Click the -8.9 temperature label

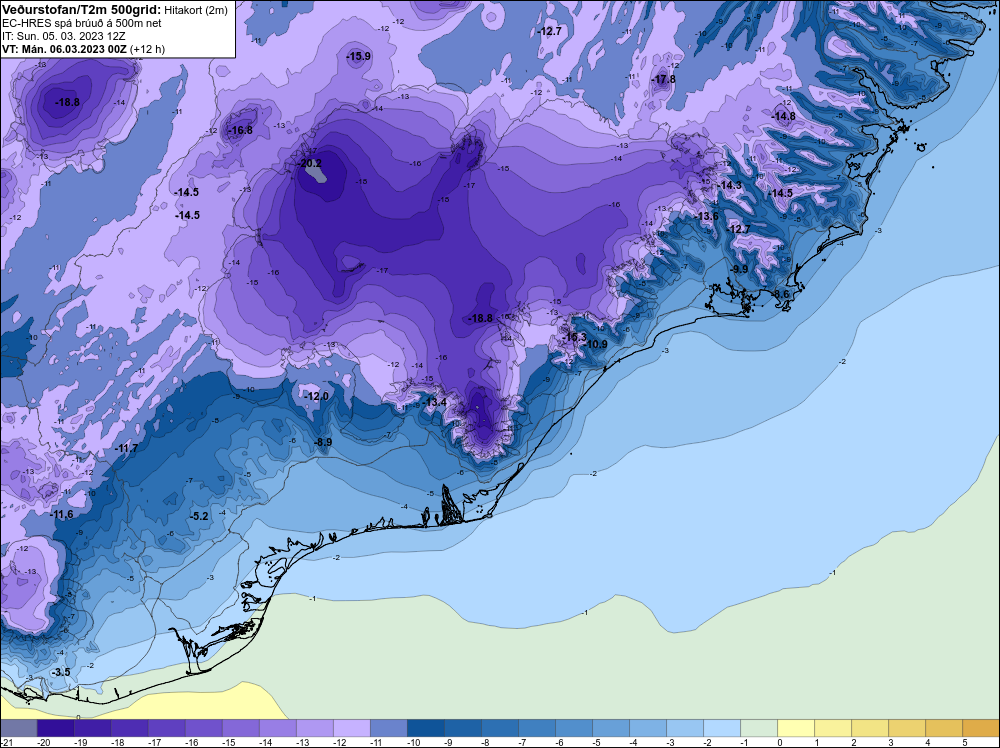(x=323, y=443)
